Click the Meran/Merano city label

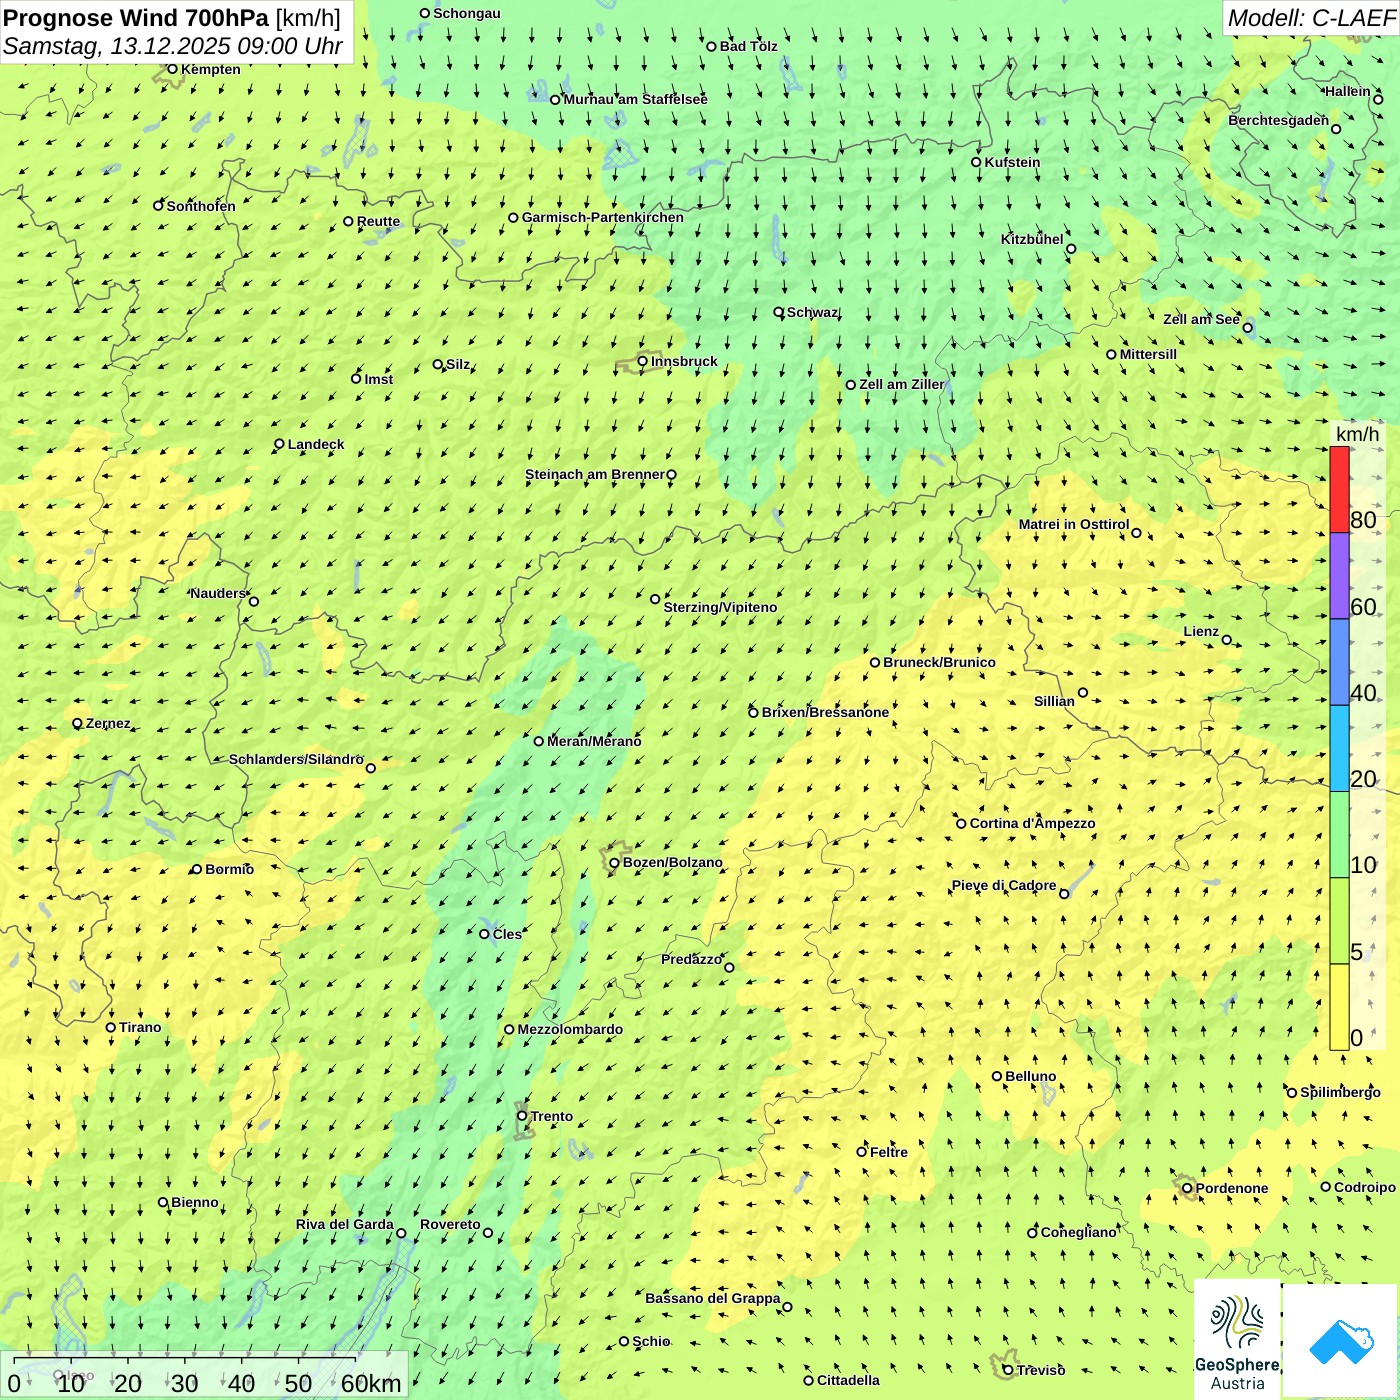pyautogui.click(x=594, y=741)
